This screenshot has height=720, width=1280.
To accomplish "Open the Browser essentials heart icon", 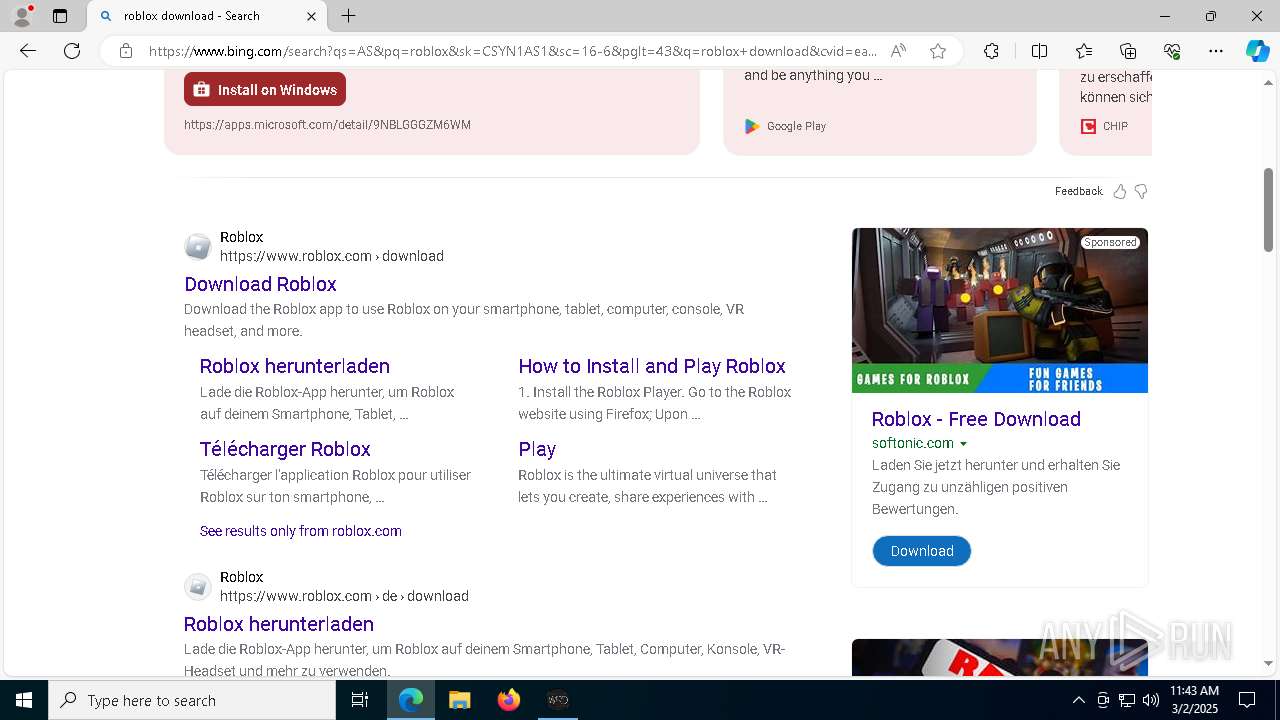I will tap(1172, 51).
